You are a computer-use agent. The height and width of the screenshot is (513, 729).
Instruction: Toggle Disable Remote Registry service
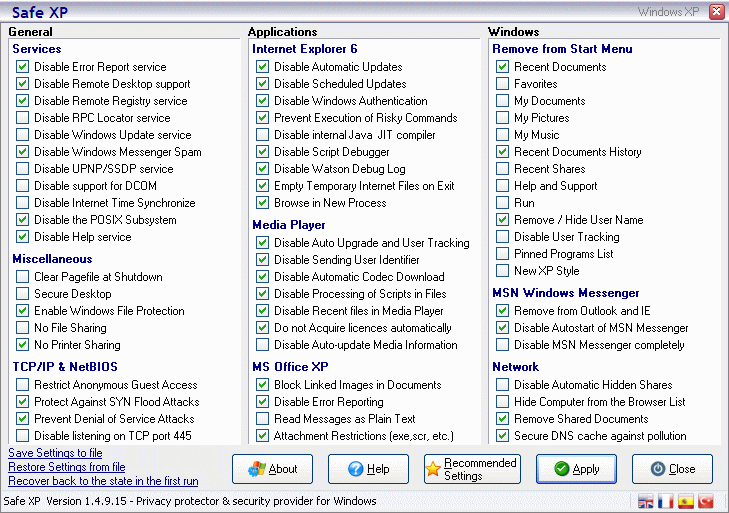22,100
